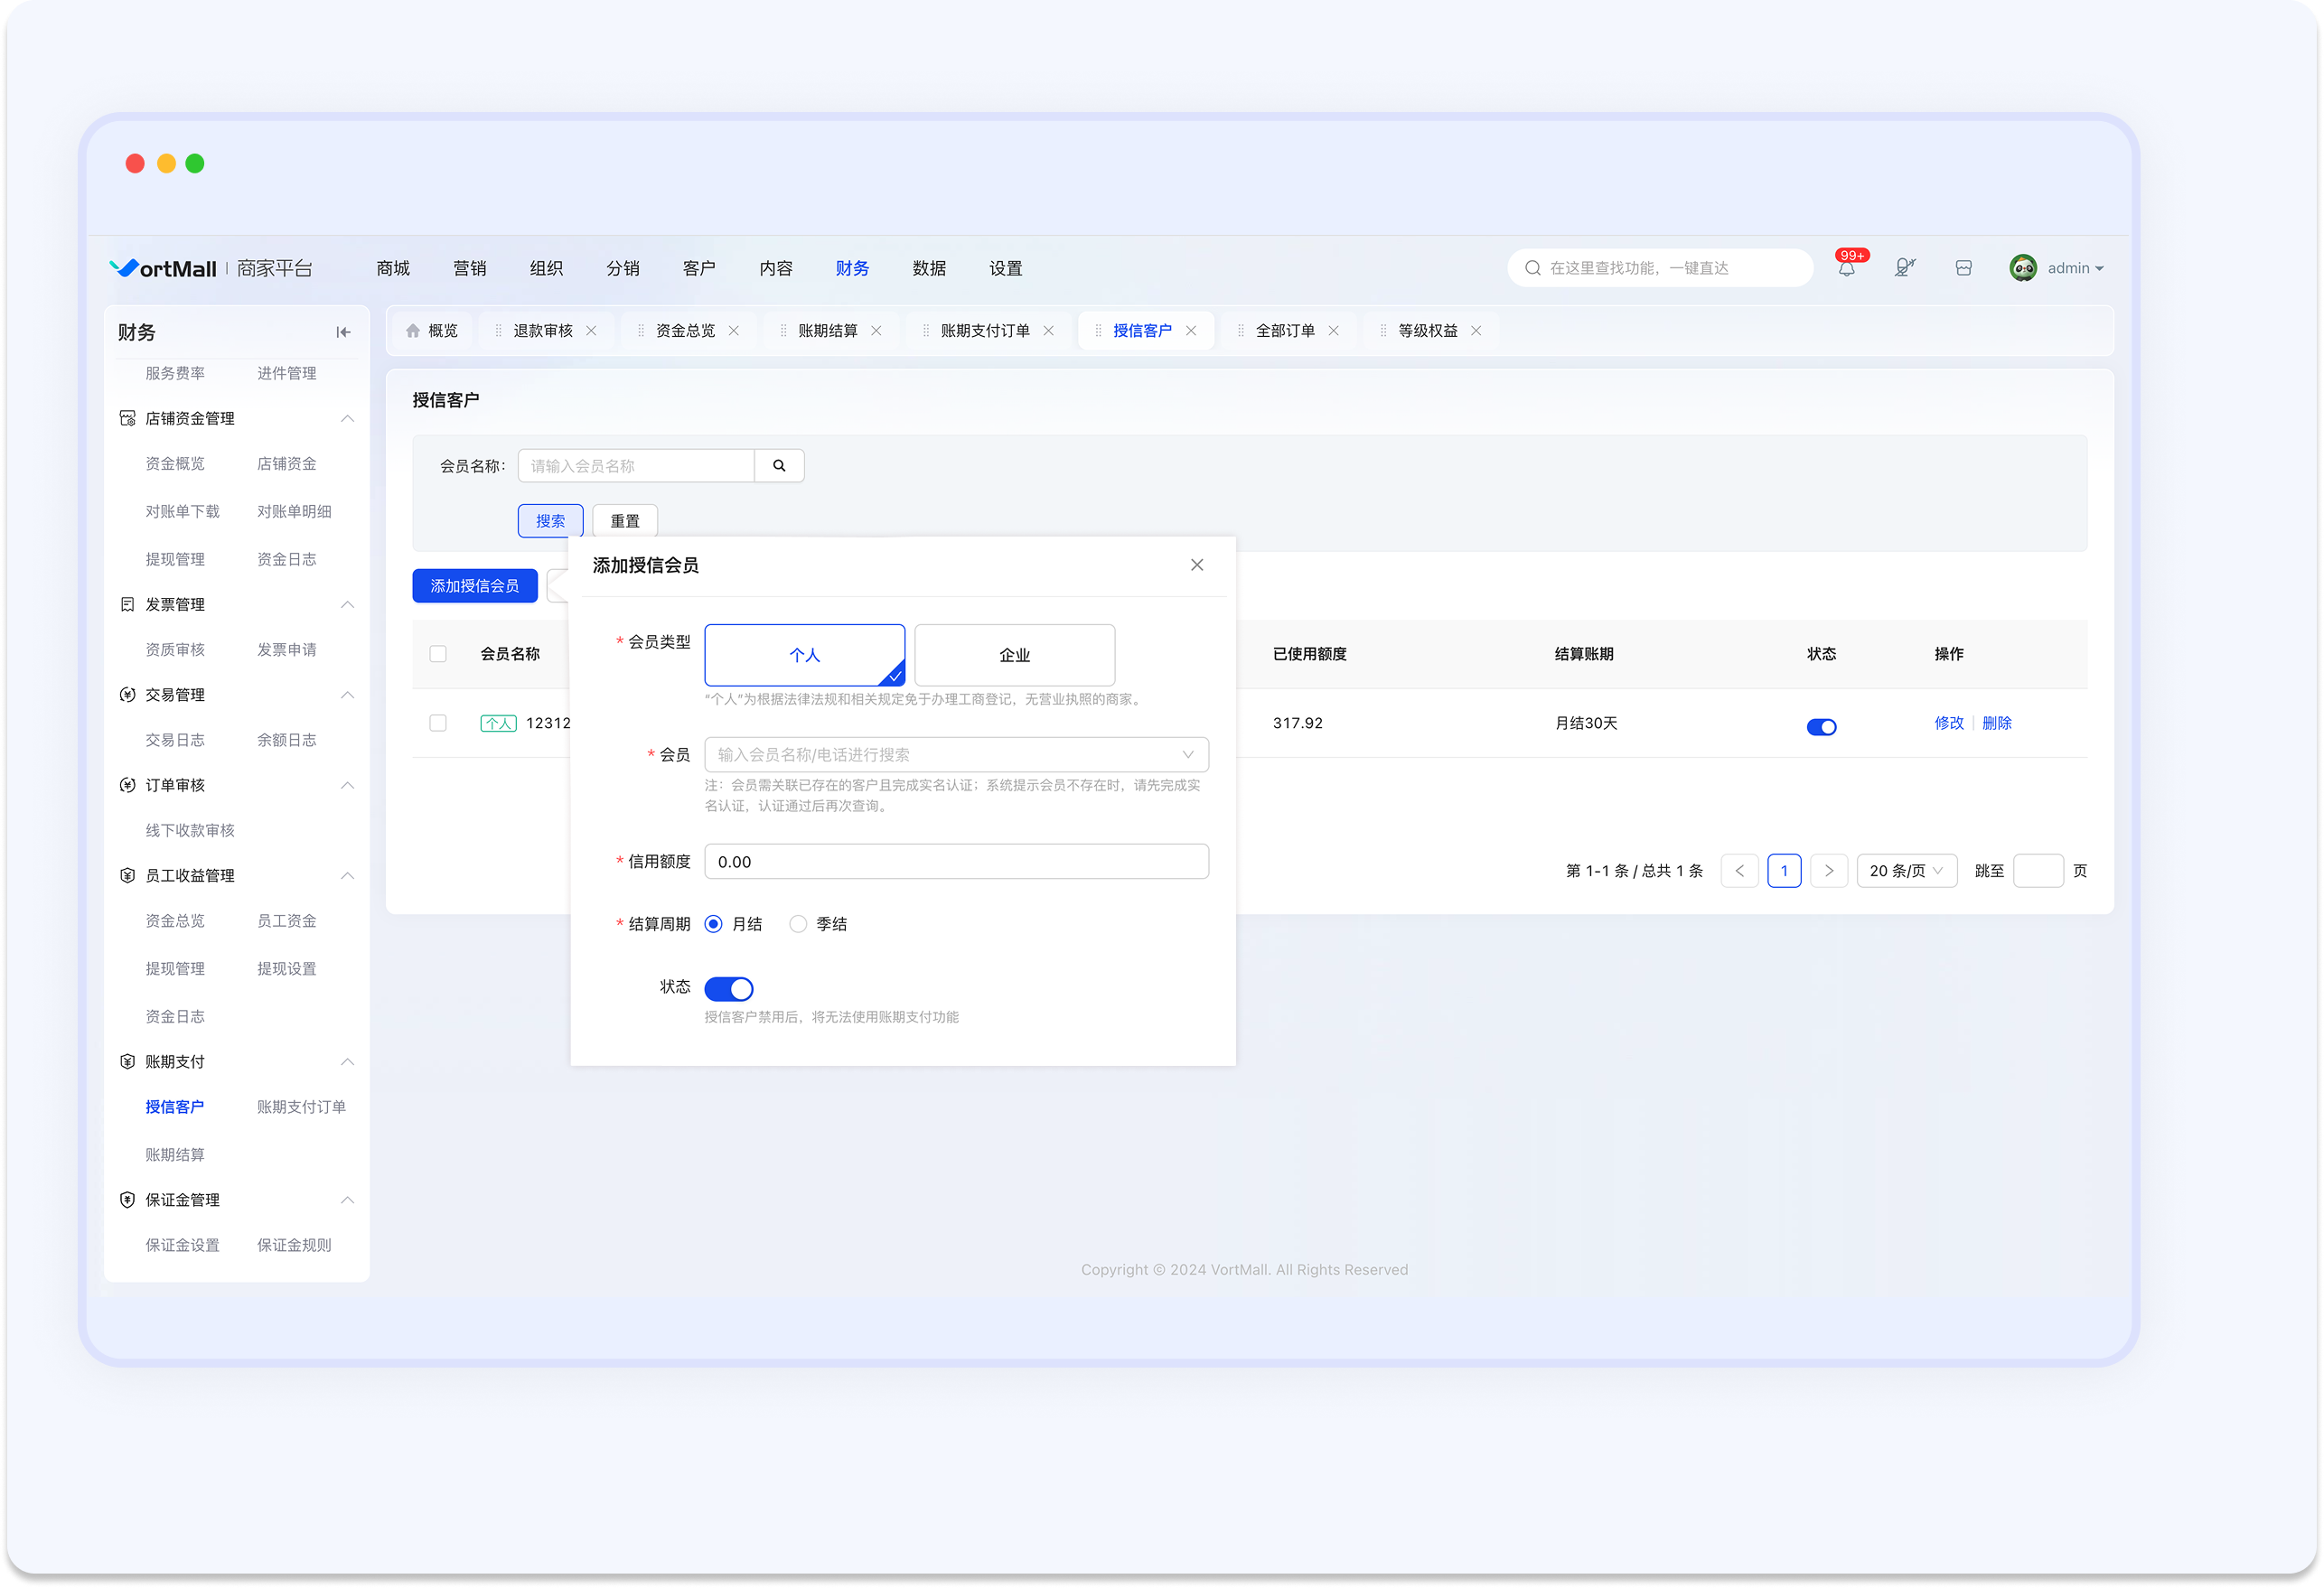Toggle the status switch in the 月结30天 row
2324x1588 pixels.
(x=1821, y=727)
